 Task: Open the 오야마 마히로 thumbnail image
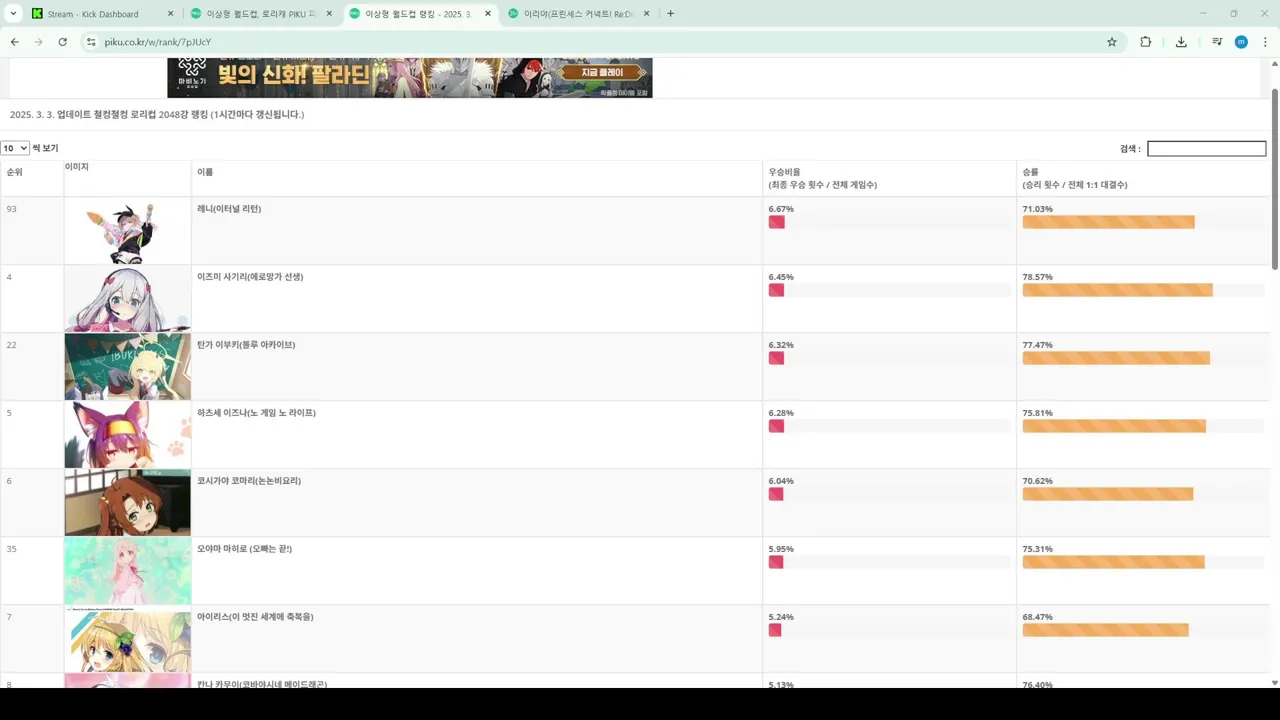pos(128,571)
